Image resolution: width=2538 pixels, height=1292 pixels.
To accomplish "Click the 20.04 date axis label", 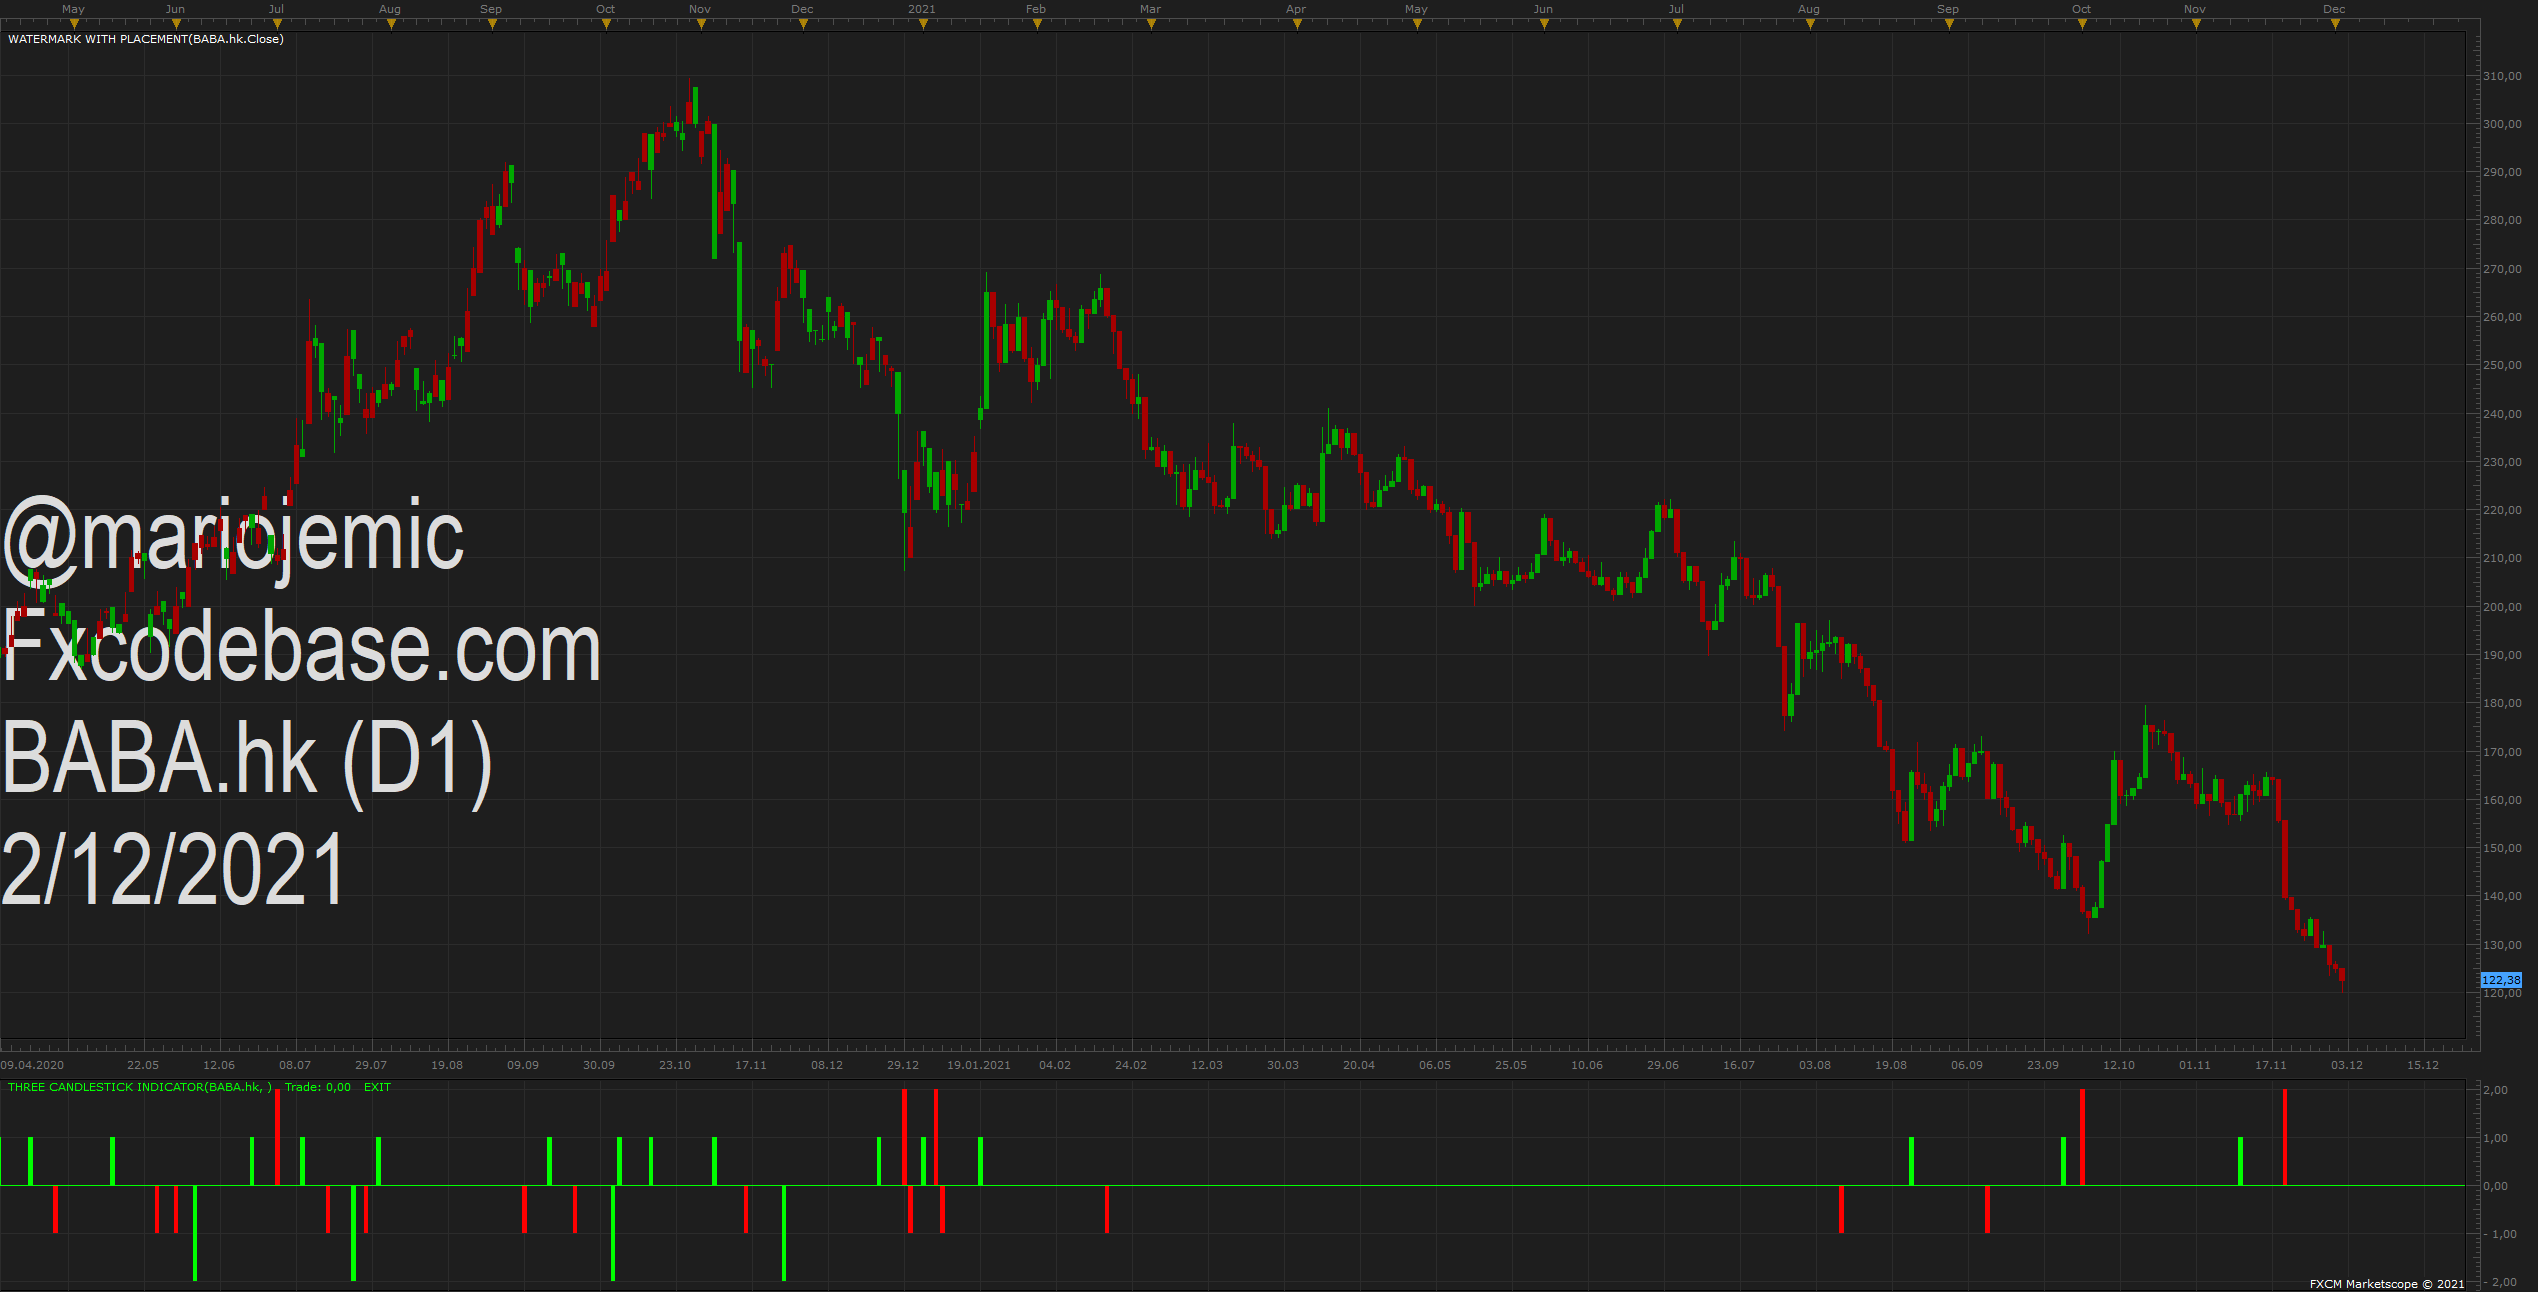I will pos(1359,1065).
